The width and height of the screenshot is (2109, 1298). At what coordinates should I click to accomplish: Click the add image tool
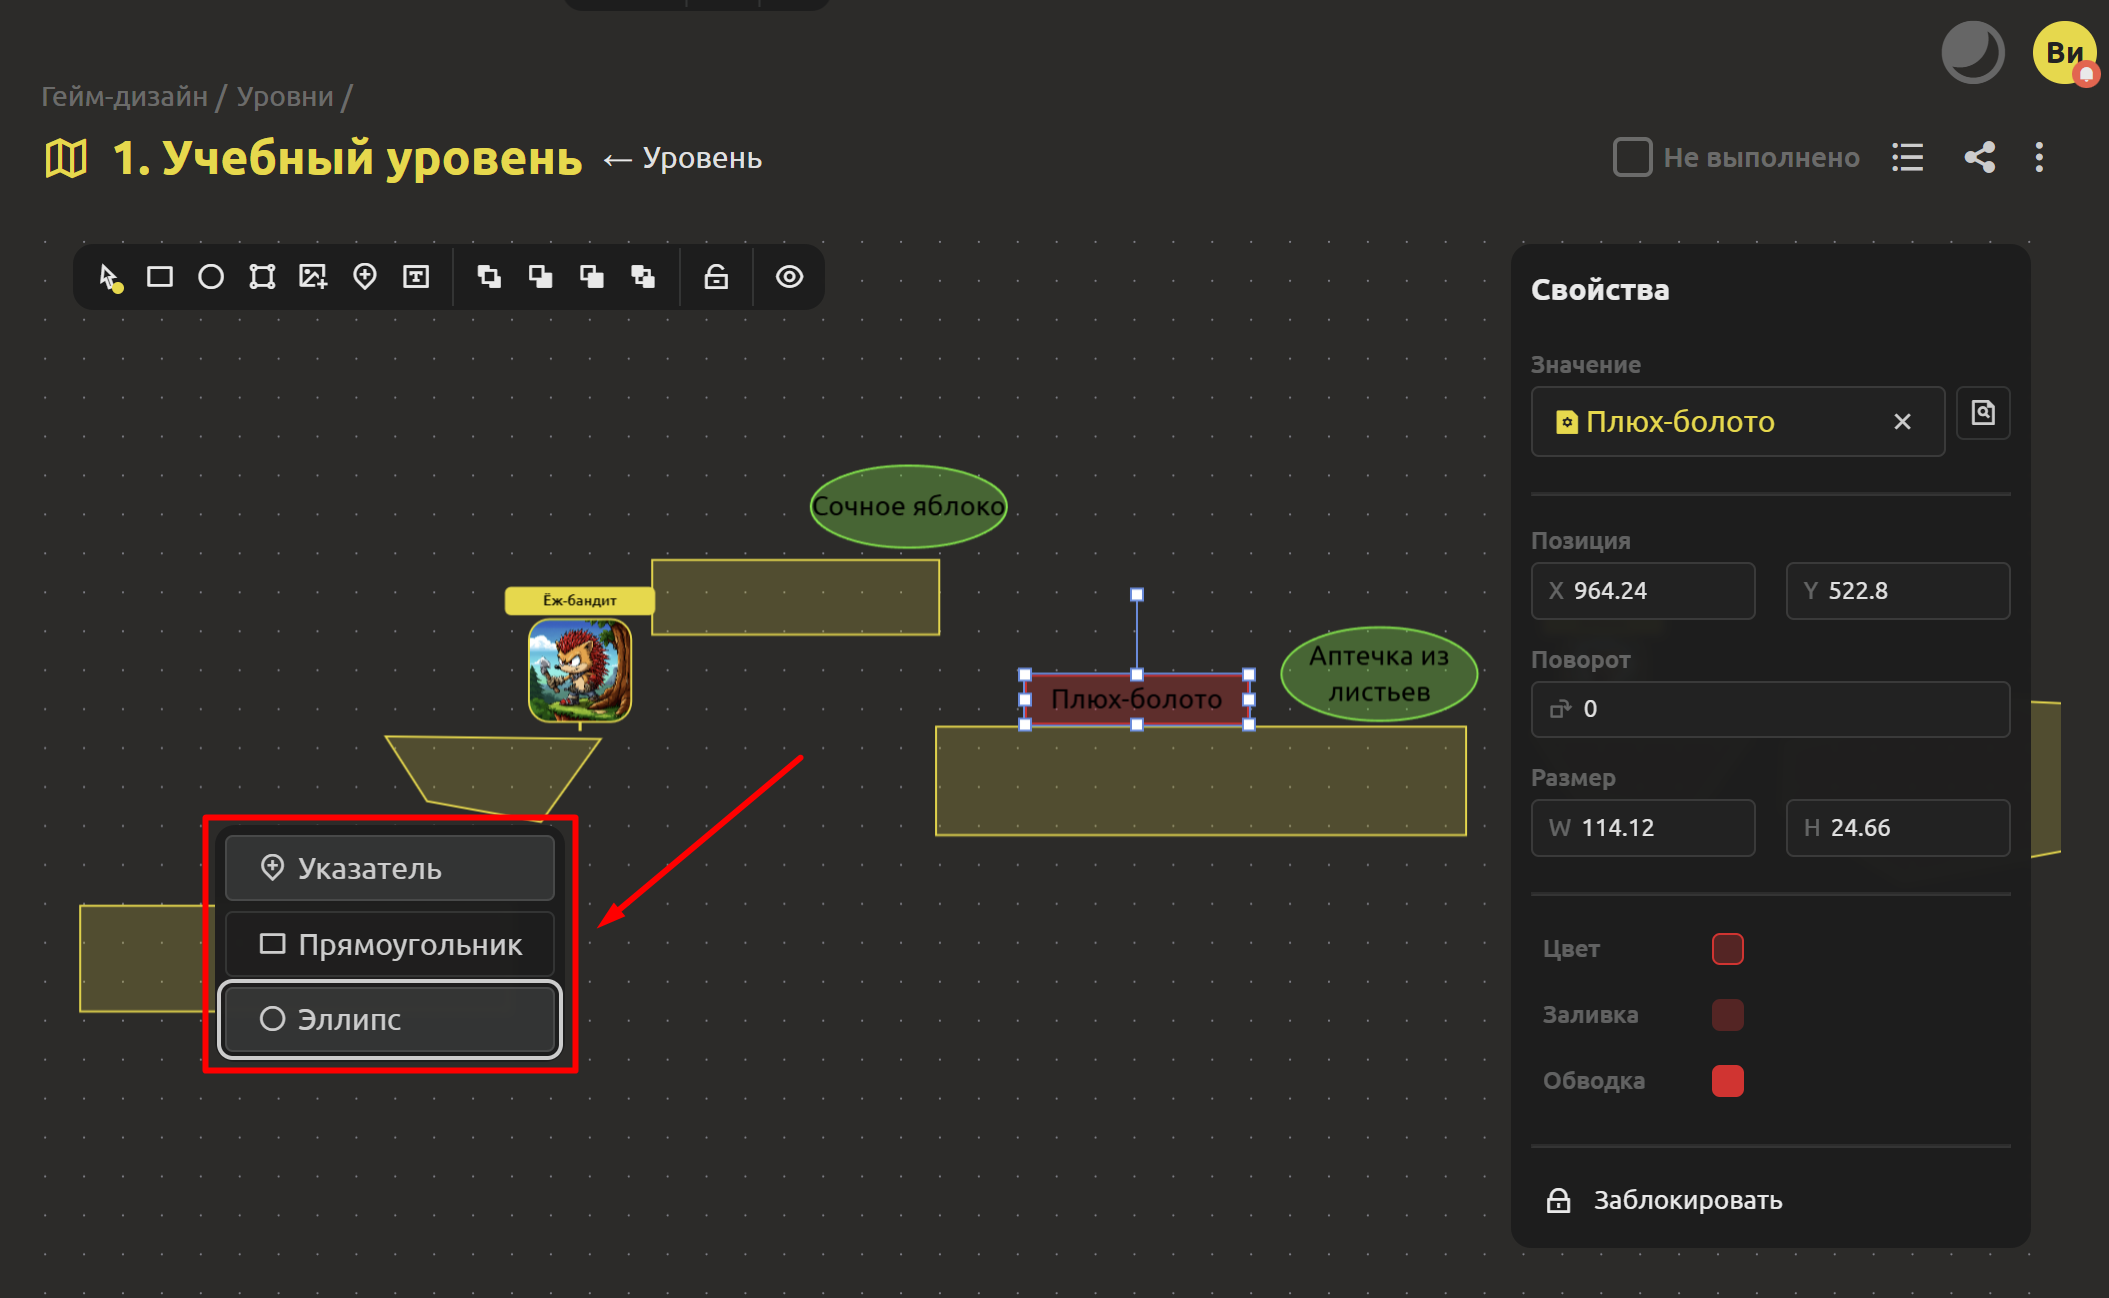pos(313,277)
